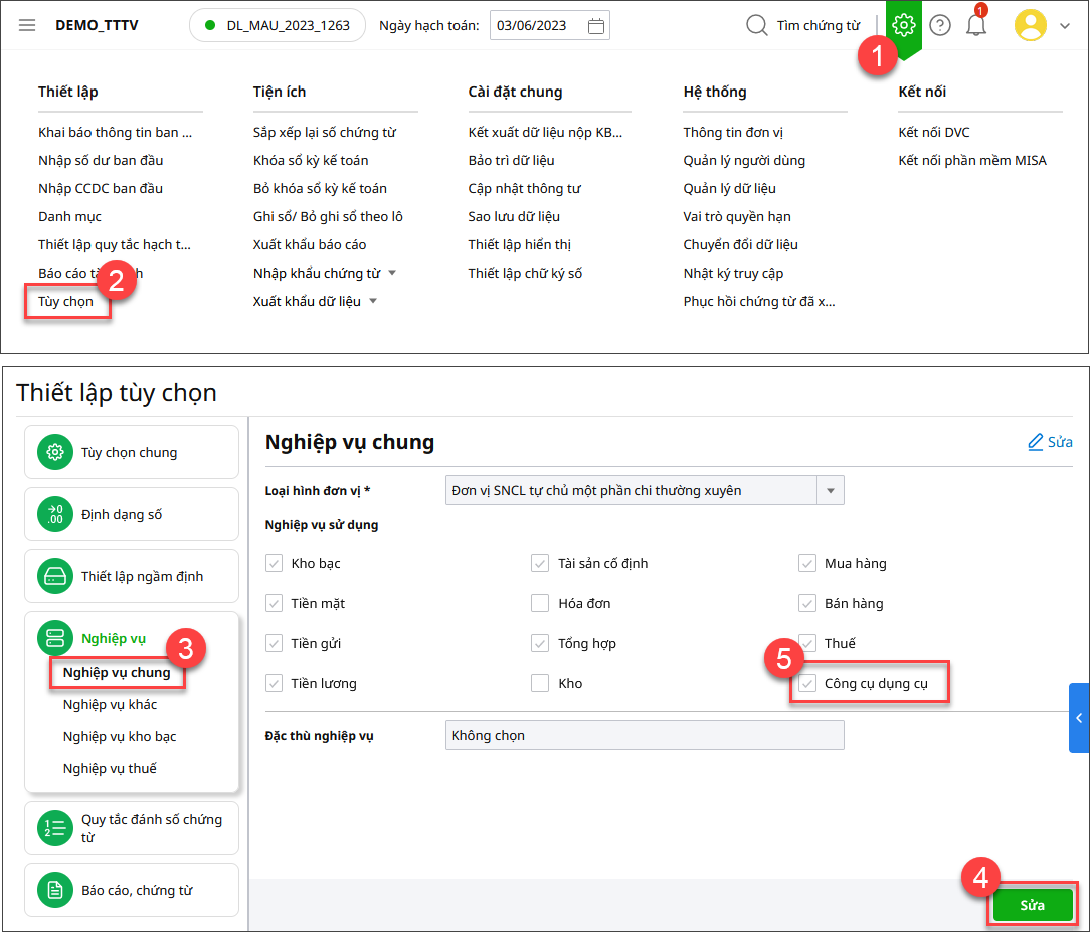This screenshot has width=1090, height=932.
Task: Click the Quy tắc đánh số chứng từ icon
Action: pos(55,828)
